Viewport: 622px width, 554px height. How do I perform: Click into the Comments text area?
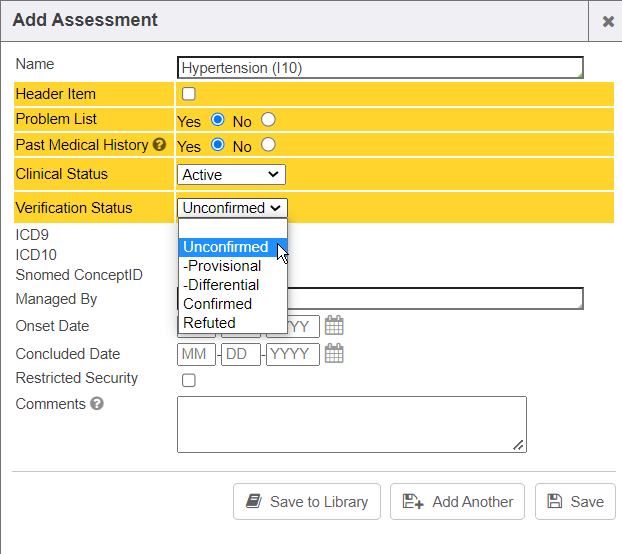351,424
